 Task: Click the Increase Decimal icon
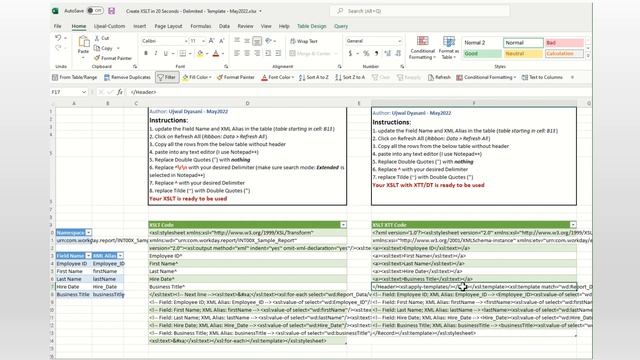[x=387, y=53]
